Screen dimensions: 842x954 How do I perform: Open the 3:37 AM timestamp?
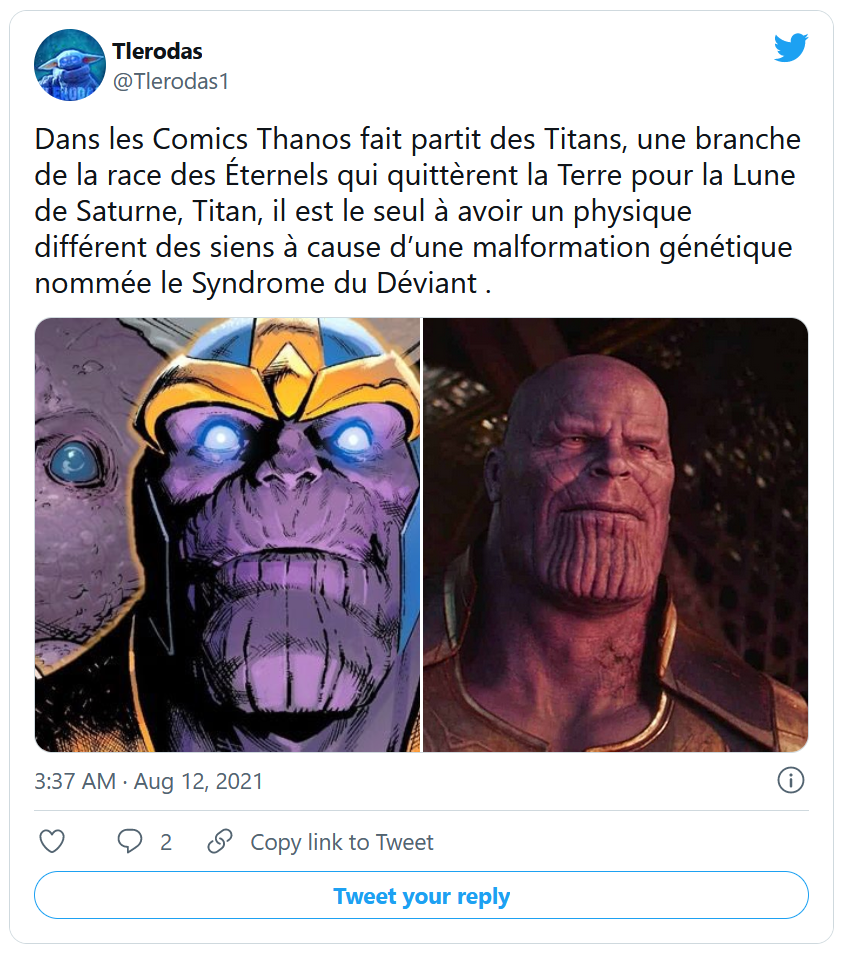pyautogui.click(x=74, y=781)
